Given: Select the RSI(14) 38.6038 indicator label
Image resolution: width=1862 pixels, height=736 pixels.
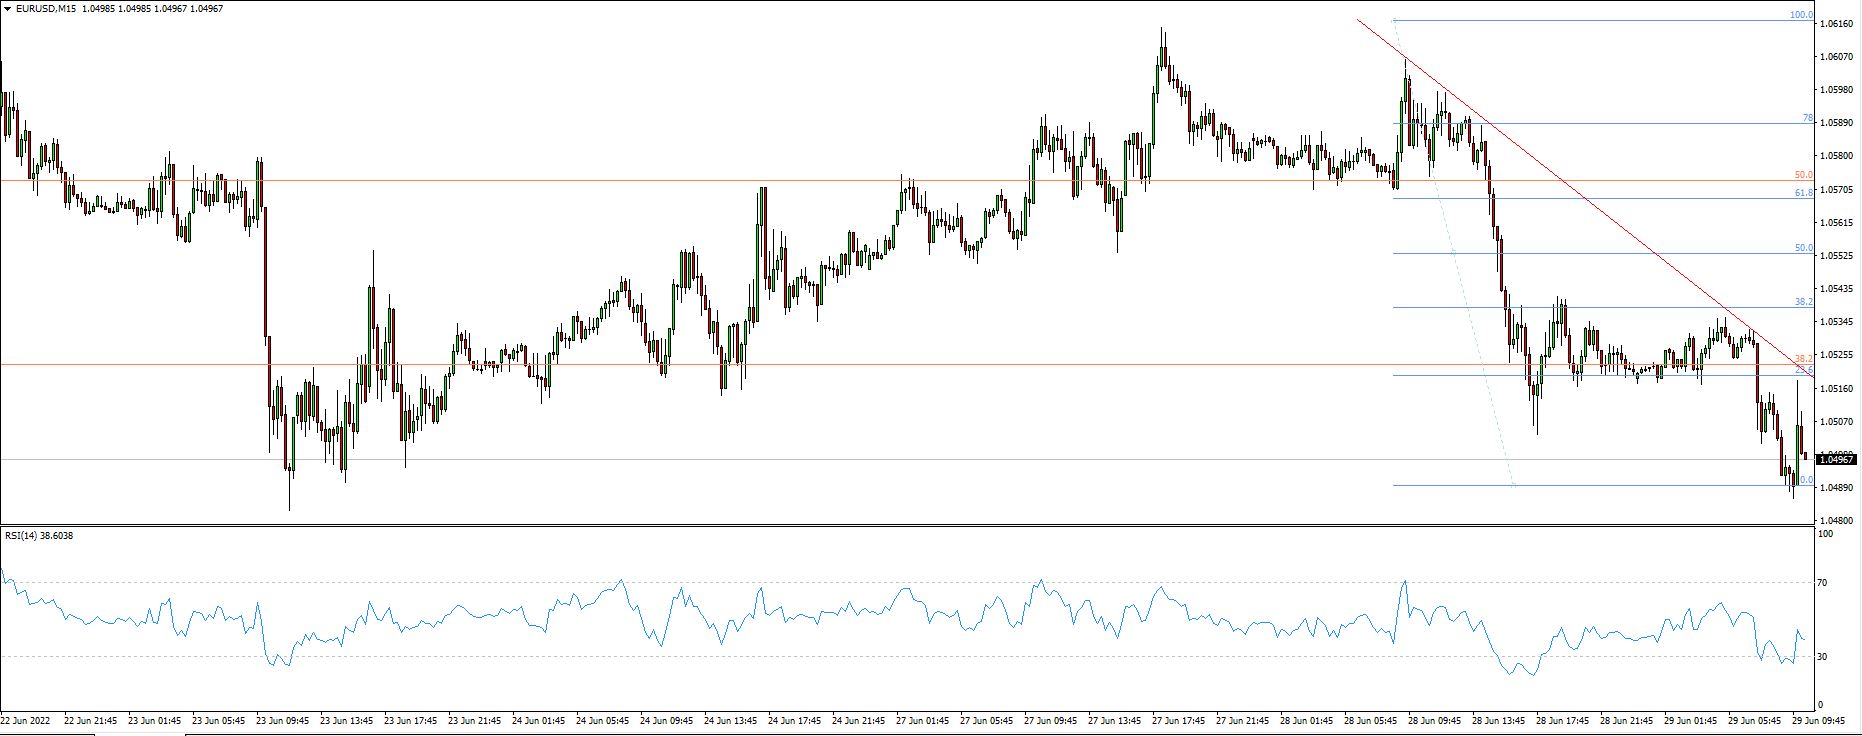Looking at the screenshot, I should click(39, 535).
